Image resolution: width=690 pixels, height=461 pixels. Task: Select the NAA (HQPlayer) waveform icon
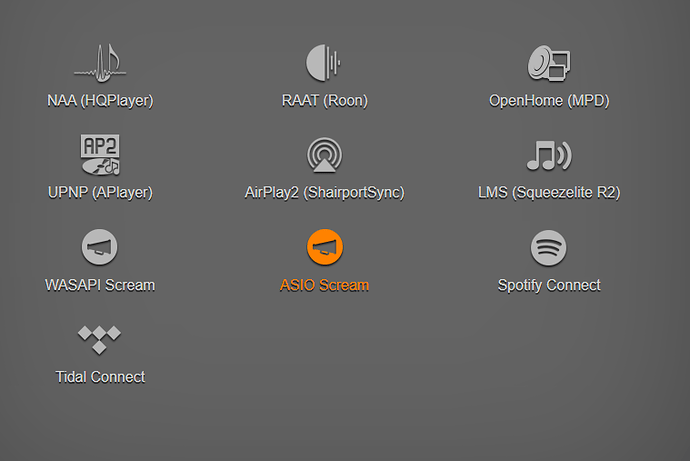pos(100,63)
